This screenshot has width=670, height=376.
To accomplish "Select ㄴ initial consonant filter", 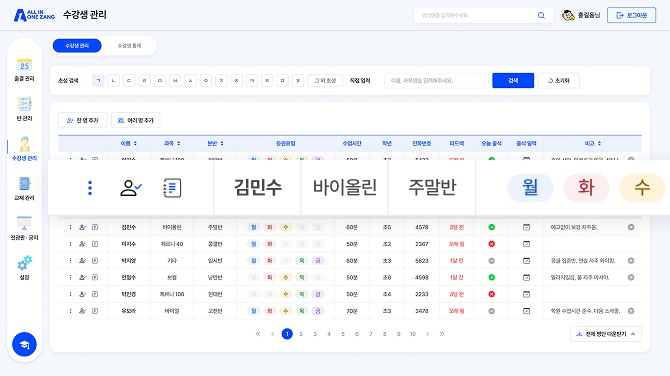I will [114, 80].
